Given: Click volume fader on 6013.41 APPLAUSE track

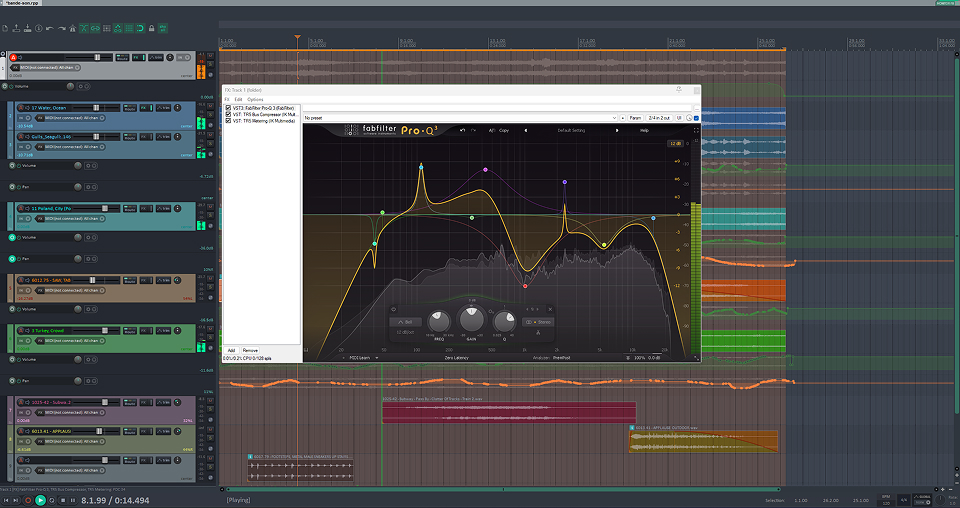Looking at the screenshot, I should (x=99, y=431).
